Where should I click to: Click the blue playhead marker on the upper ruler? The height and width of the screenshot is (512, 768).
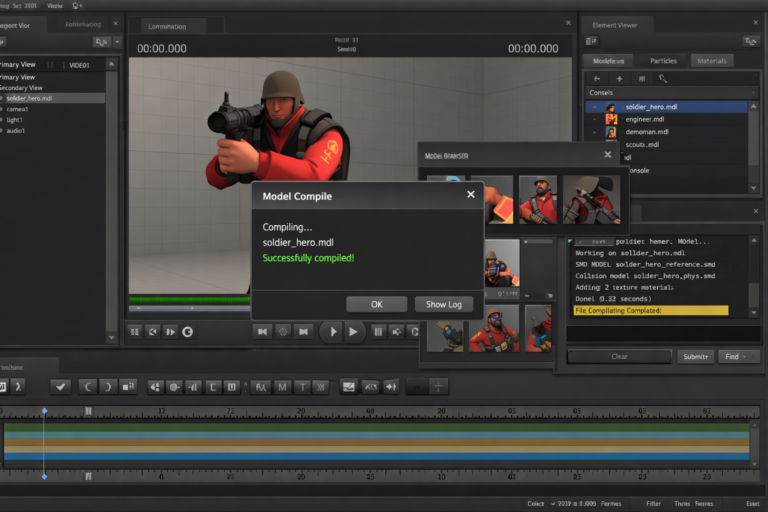click(45, 411)
